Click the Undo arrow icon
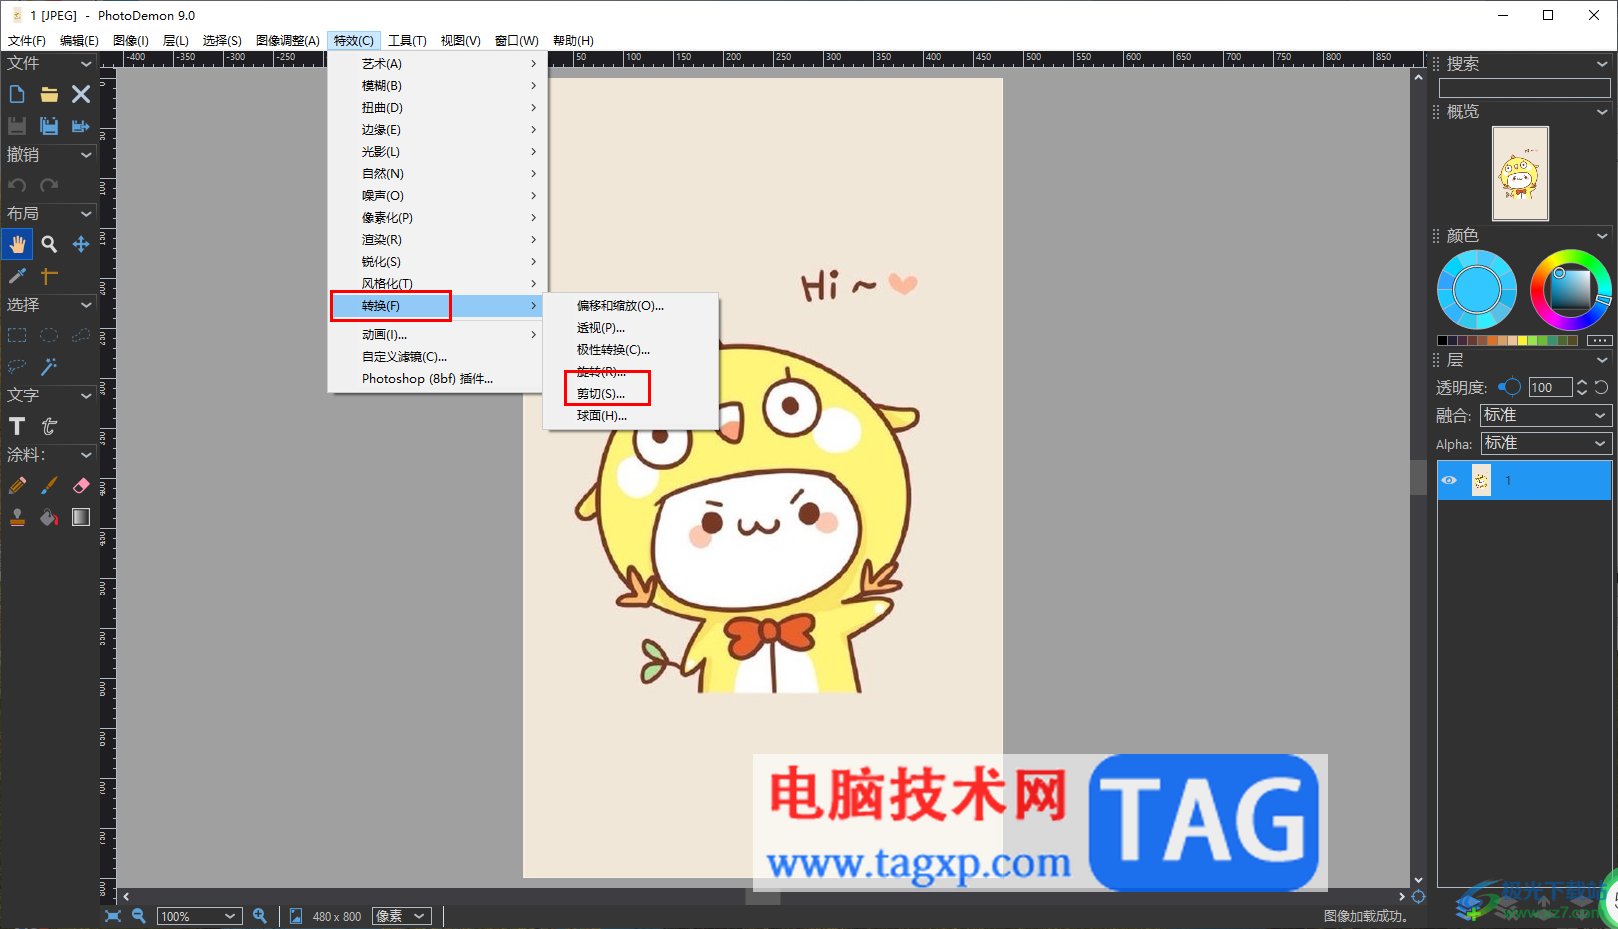This screenshot has height=929, width=1618. point(17,185)
